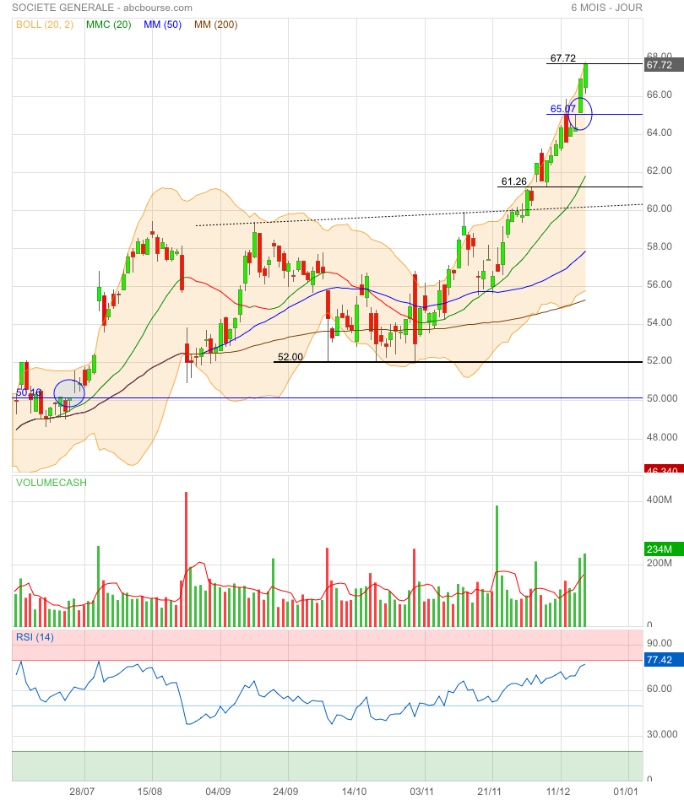Click the 48.000 price axis label
Viewport: 684px width, 800px height.
[x=662, y=437]
